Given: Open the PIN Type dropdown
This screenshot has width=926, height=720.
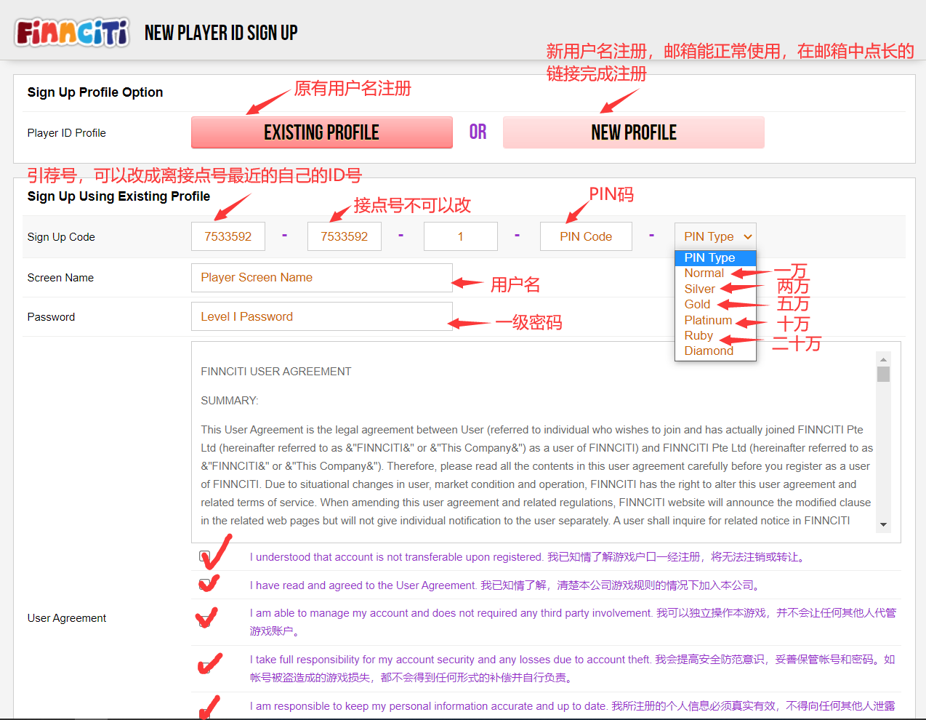Looking at the screenshot, I should [715, 236].
